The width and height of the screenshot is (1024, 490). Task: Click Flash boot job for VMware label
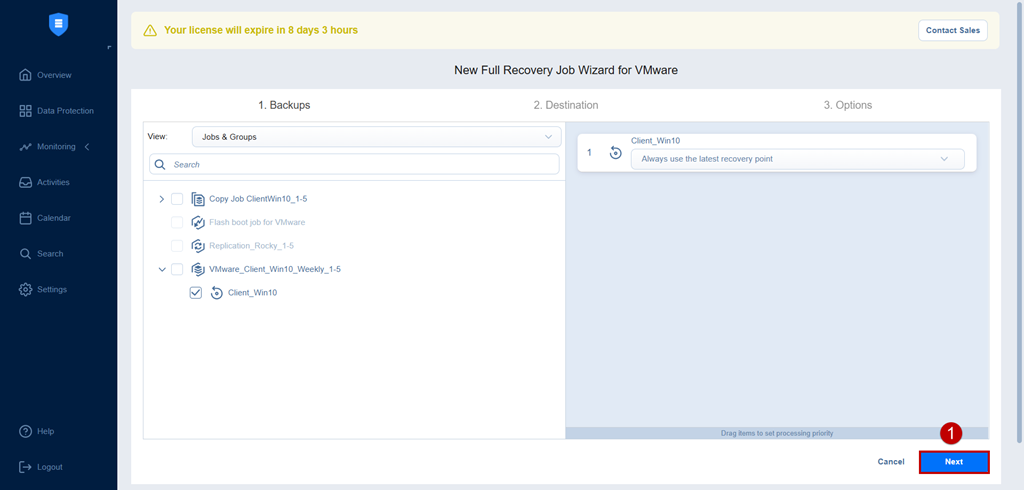[x=257, y=222]
